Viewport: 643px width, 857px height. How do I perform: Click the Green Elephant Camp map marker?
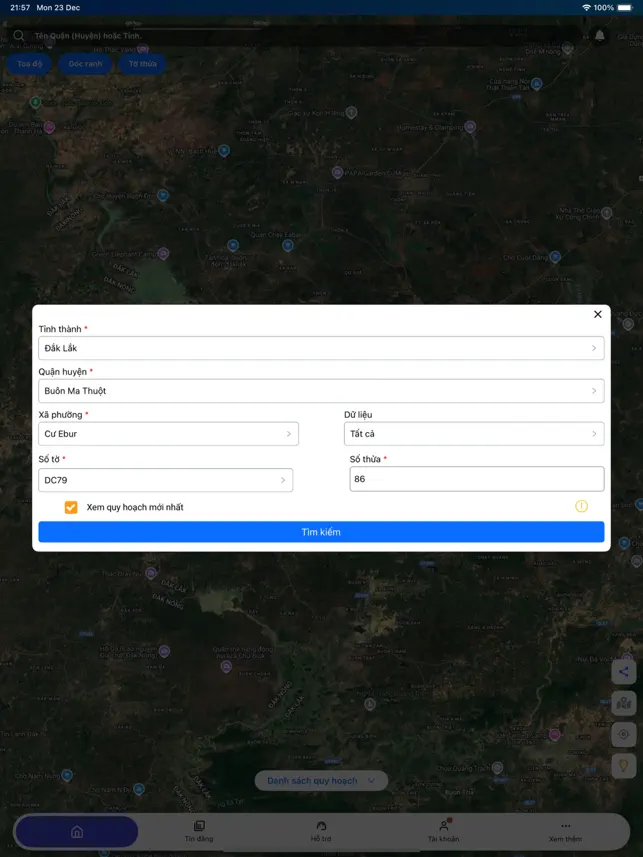[163, 253]
